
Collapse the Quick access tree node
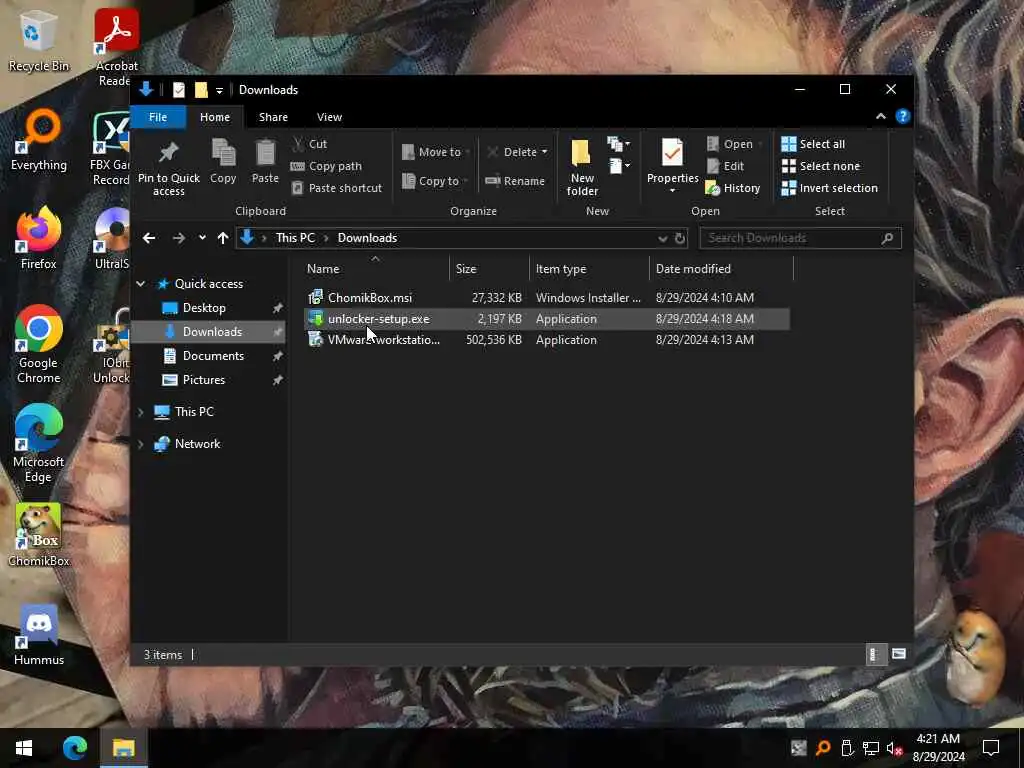coord(140,283)
